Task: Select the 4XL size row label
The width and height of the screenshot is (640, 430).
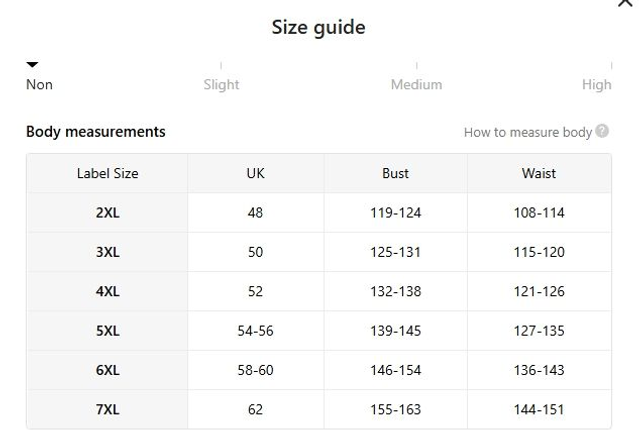Action: click(x=107, y=291)
